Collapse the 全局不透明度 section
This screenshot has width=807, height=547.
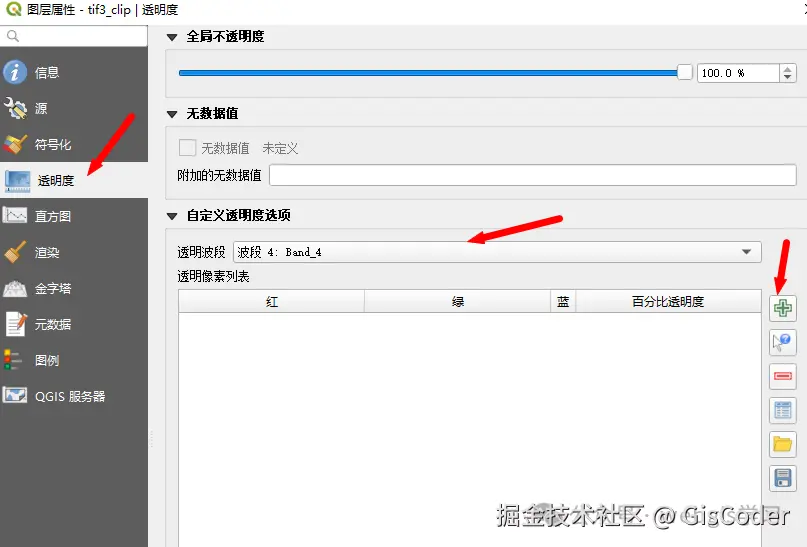(172, 37)
